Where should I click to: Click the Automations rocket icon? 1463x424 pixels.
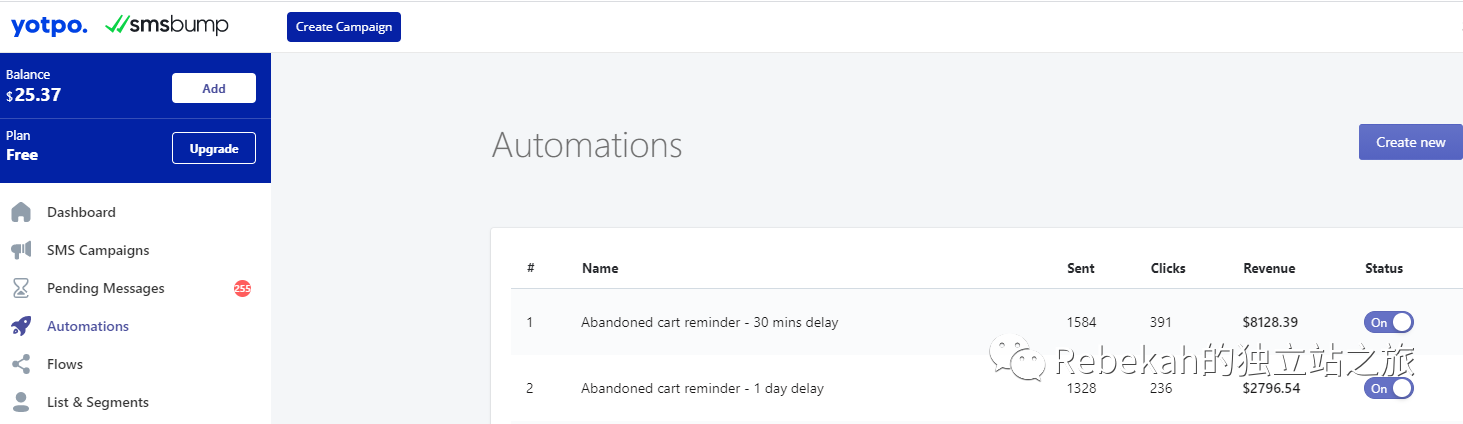tap(20, 326)
